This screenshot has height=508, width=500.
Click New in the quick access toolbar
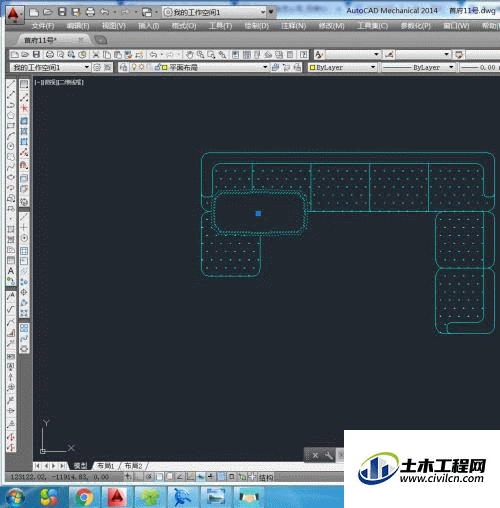pyautogui.click(x=33, y=13)
